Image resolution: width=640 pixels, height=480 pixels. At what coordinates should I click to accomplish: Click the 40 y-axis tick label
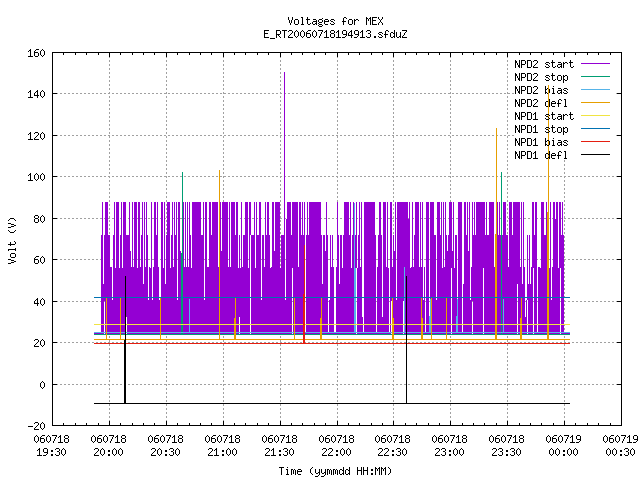39,302
